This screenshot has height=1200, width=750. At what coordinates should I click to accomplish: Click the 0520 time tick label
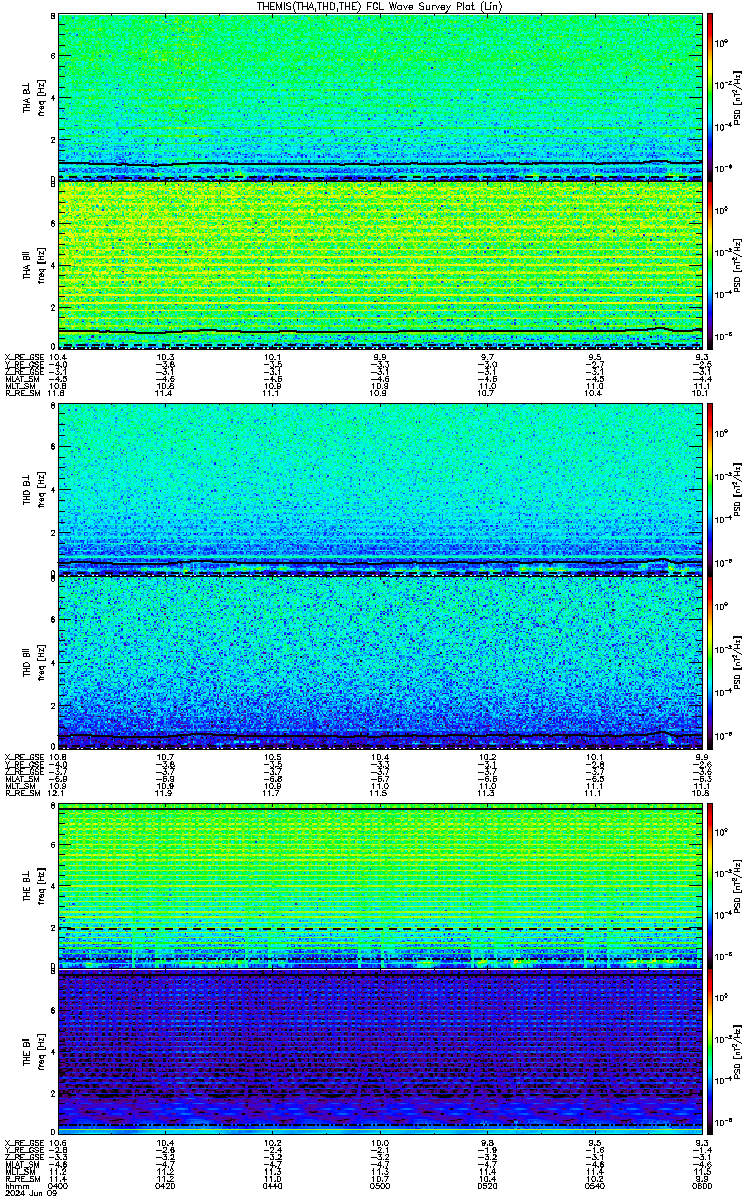point(488,1186)
